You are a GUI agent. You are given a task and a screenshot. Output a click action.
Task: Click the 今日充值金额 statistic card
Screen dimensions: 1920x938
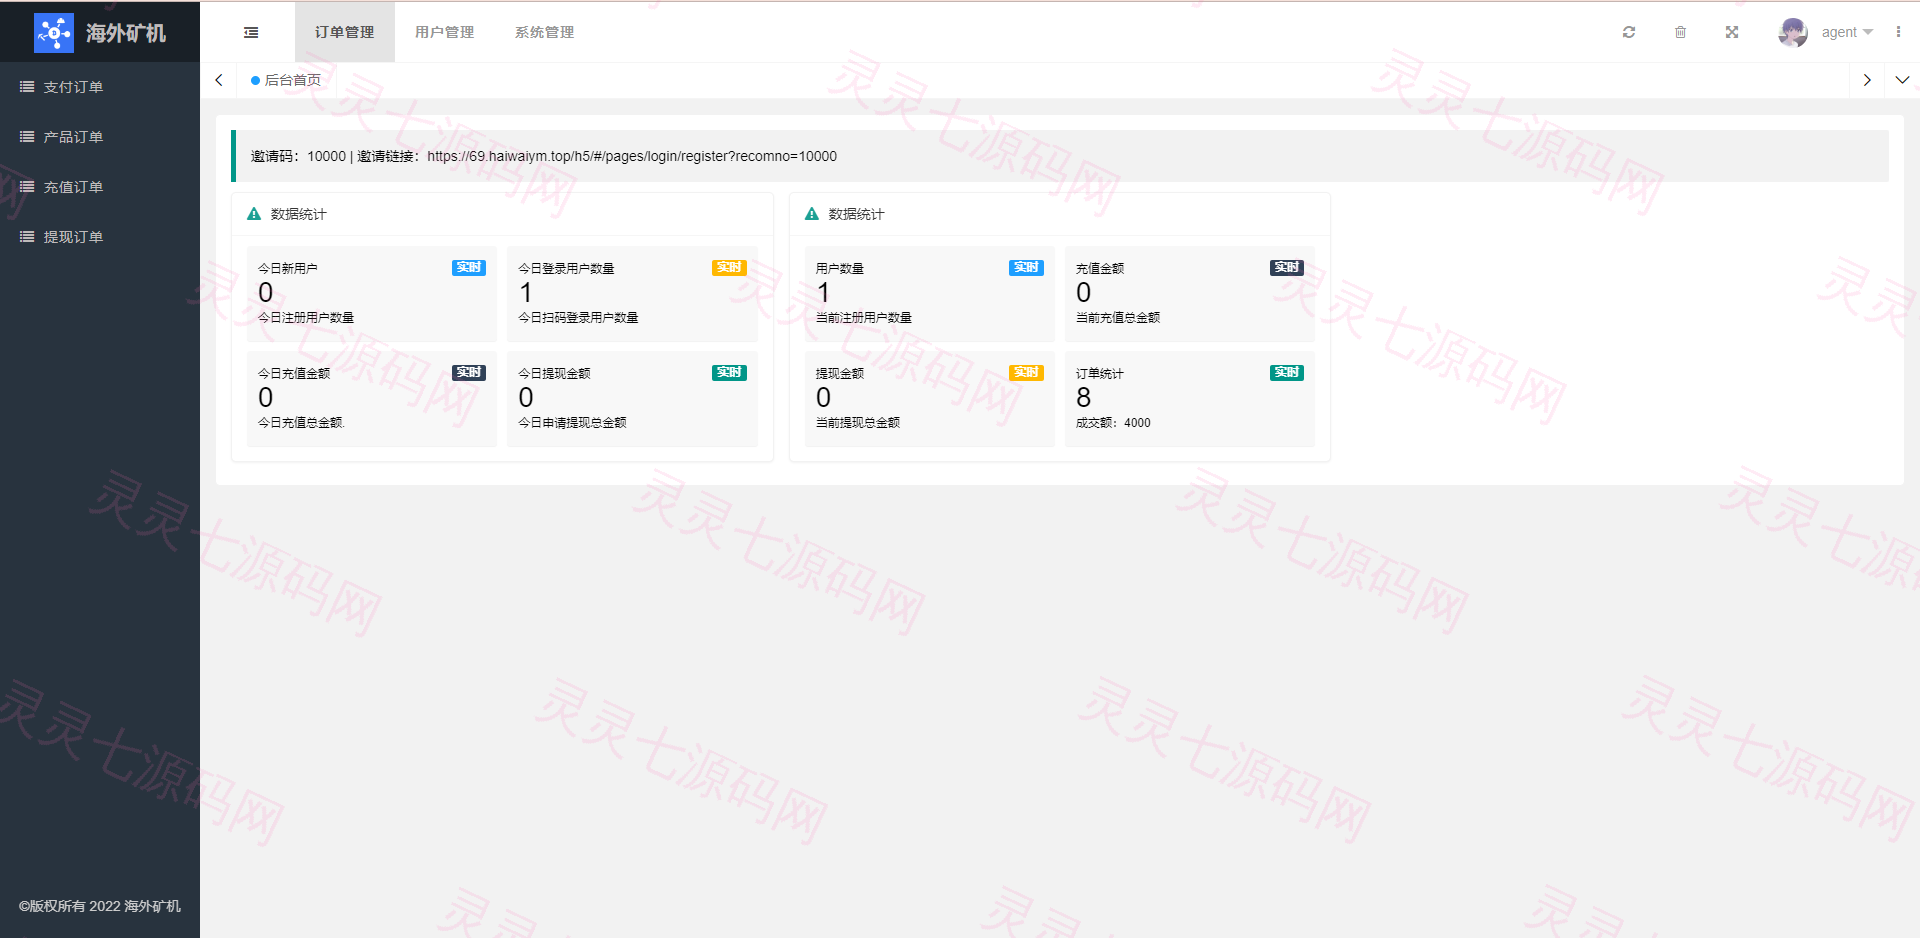(x=372, y=399)
